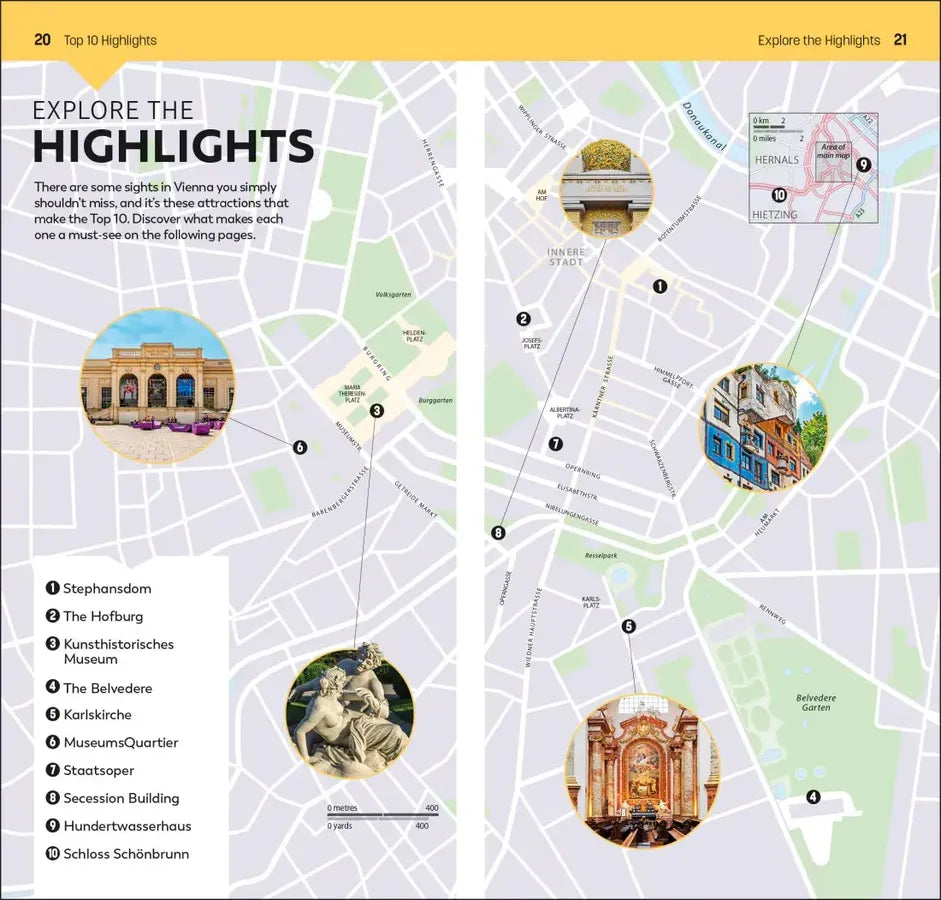Select marker 6 near Museumstrasse on map
The height and width of the screenshot is (900, 941).
click(x=299, y=447)
